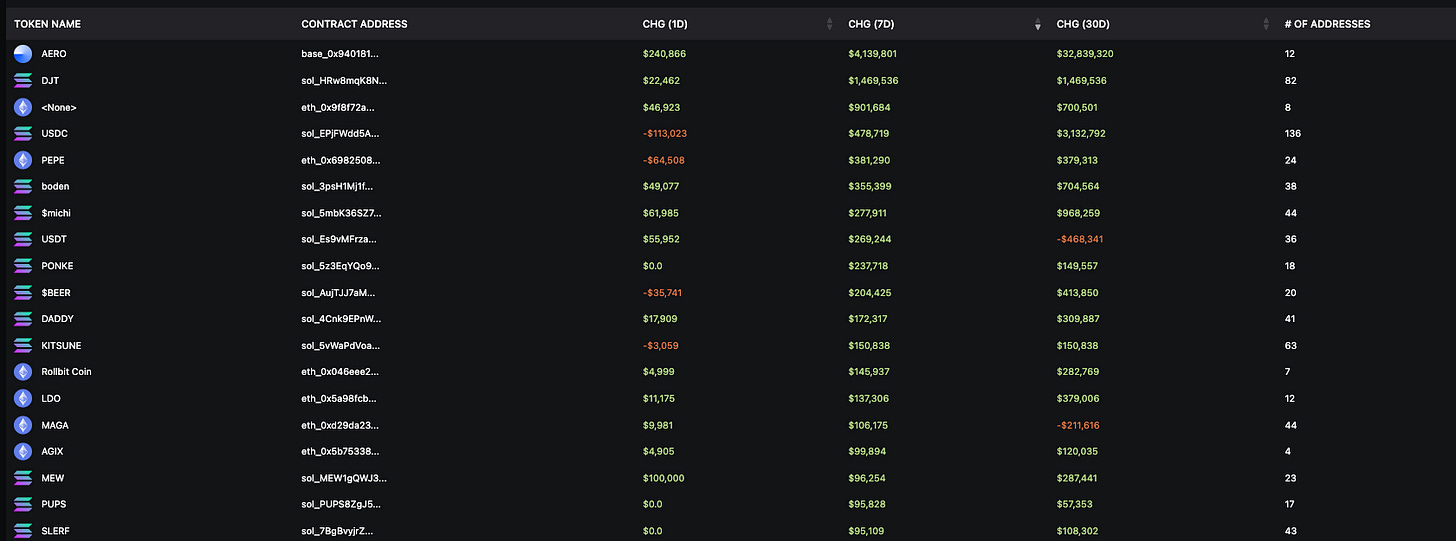Click the negative 30D change -$211,616
The image size is (1456, 541).
point(1078,425)
